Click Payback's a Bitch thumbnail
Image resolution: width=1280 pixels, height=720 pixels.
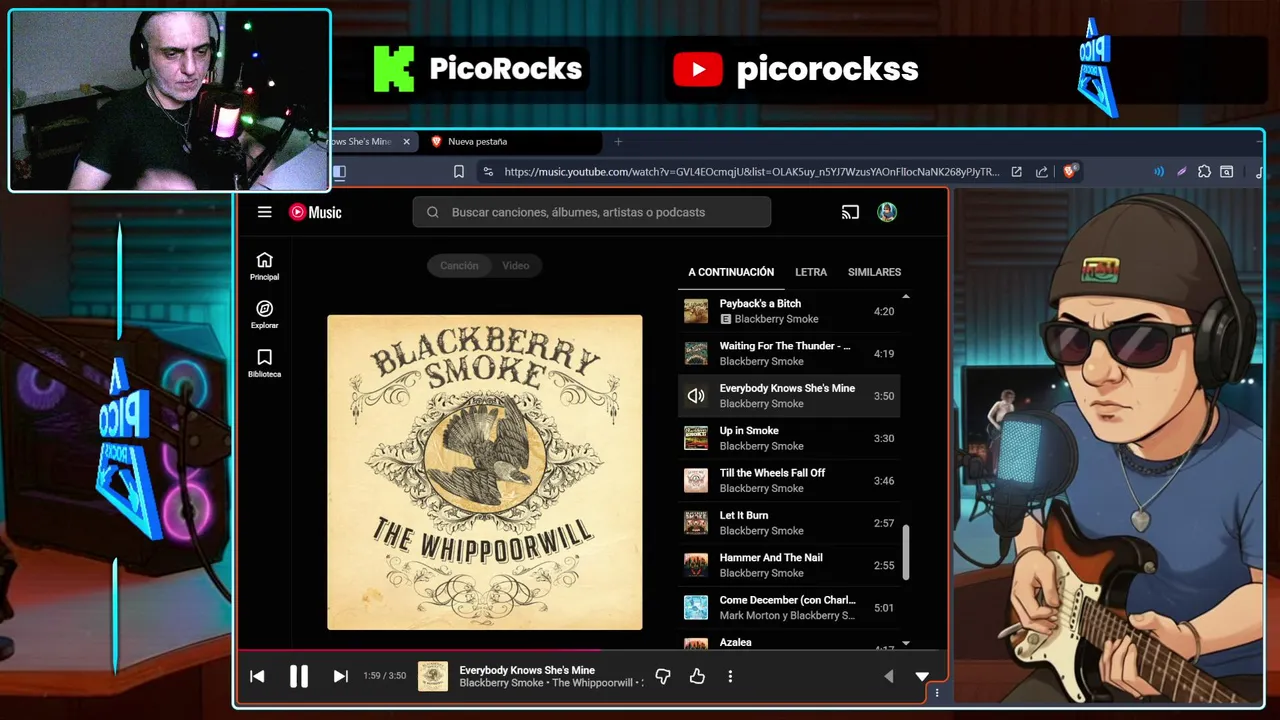[696, 311]
